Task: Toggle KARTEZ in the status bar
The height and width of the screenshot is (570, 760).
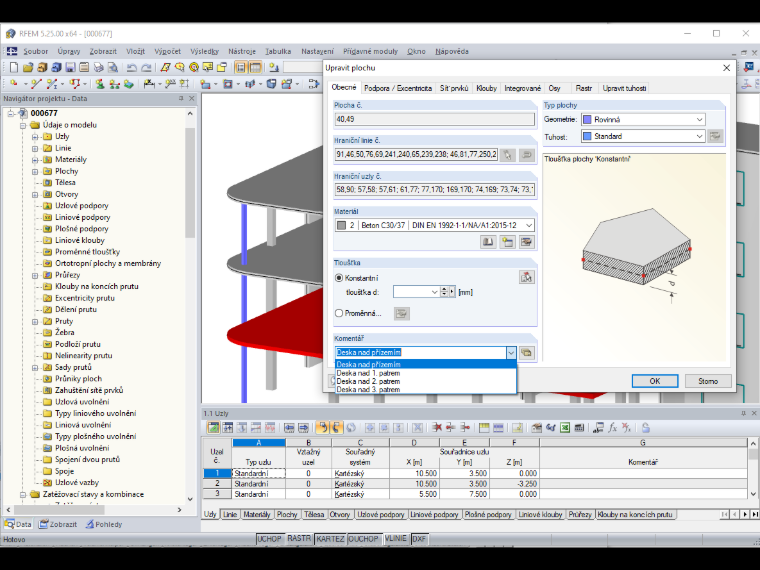Action: pos(330,539)
